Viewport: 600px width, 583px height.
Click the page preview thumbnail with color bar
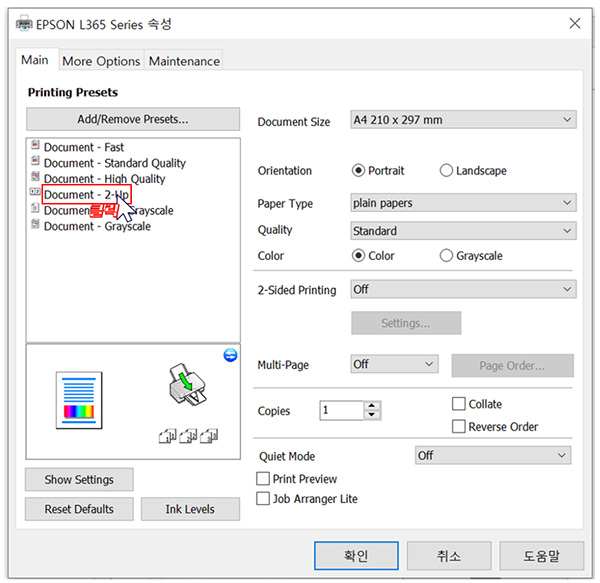point(79,400)
